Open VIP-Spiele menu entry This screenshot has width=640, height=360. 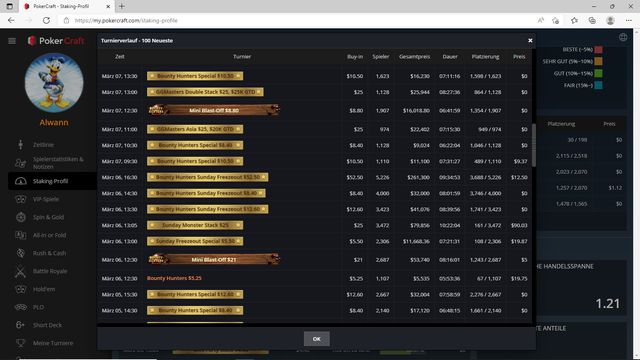pos(46,199)
